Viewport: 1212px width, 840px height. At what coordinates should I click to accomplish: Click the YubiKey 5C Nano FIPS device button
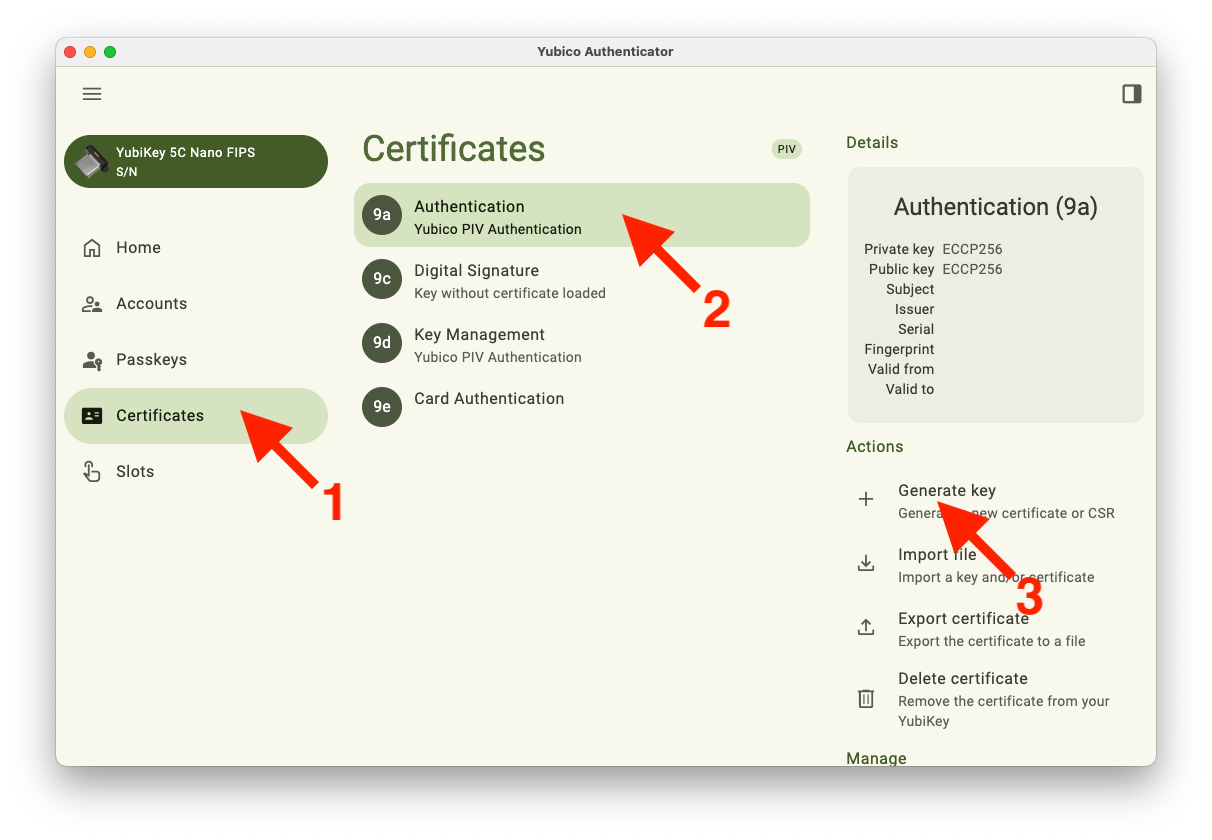pos(196,162)
